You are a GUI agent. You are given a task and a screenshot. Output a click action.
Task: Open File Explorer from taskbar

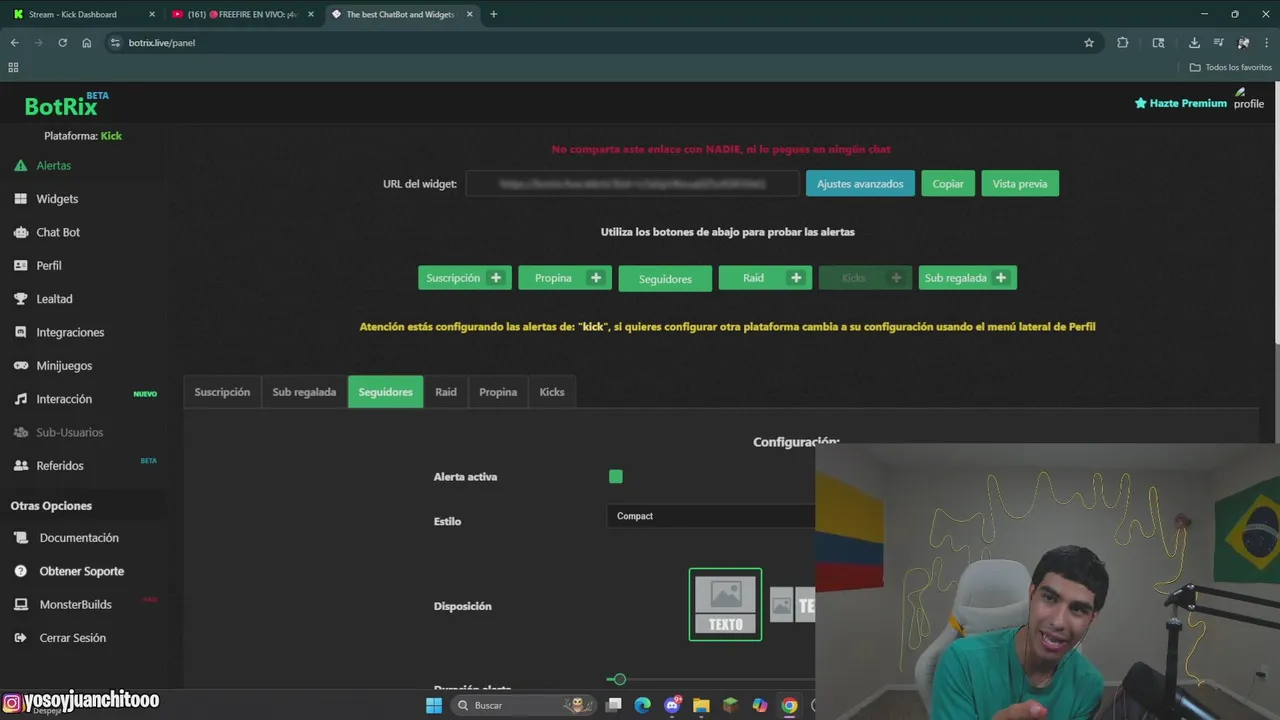click(701, 705)
